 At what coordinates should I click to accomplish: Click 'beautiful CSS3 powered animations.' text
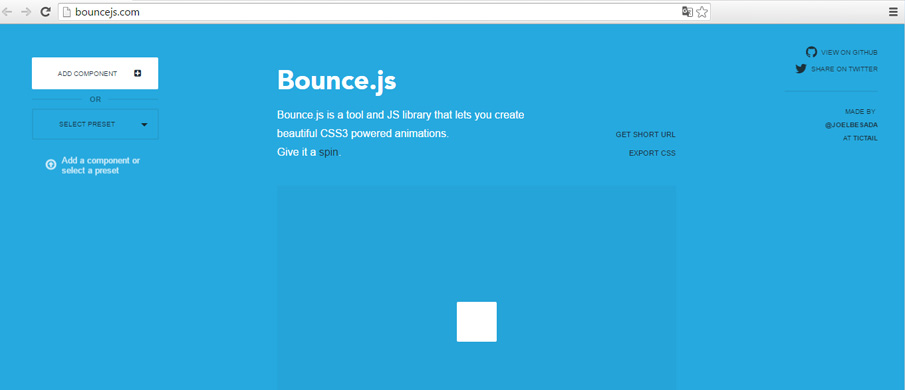362,134
